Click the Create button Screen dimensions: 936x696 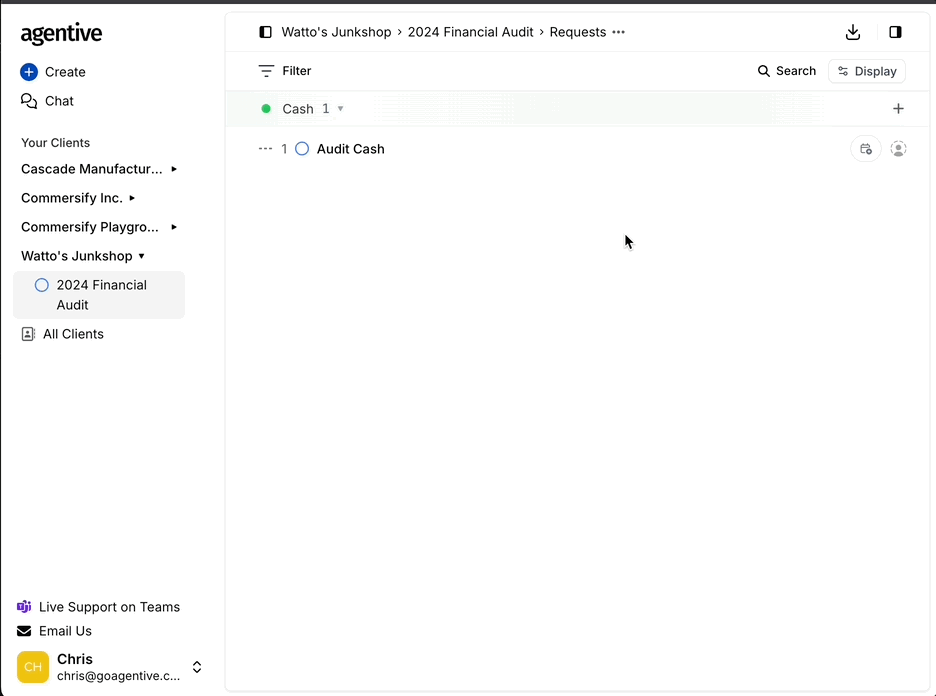click(53, 72)
